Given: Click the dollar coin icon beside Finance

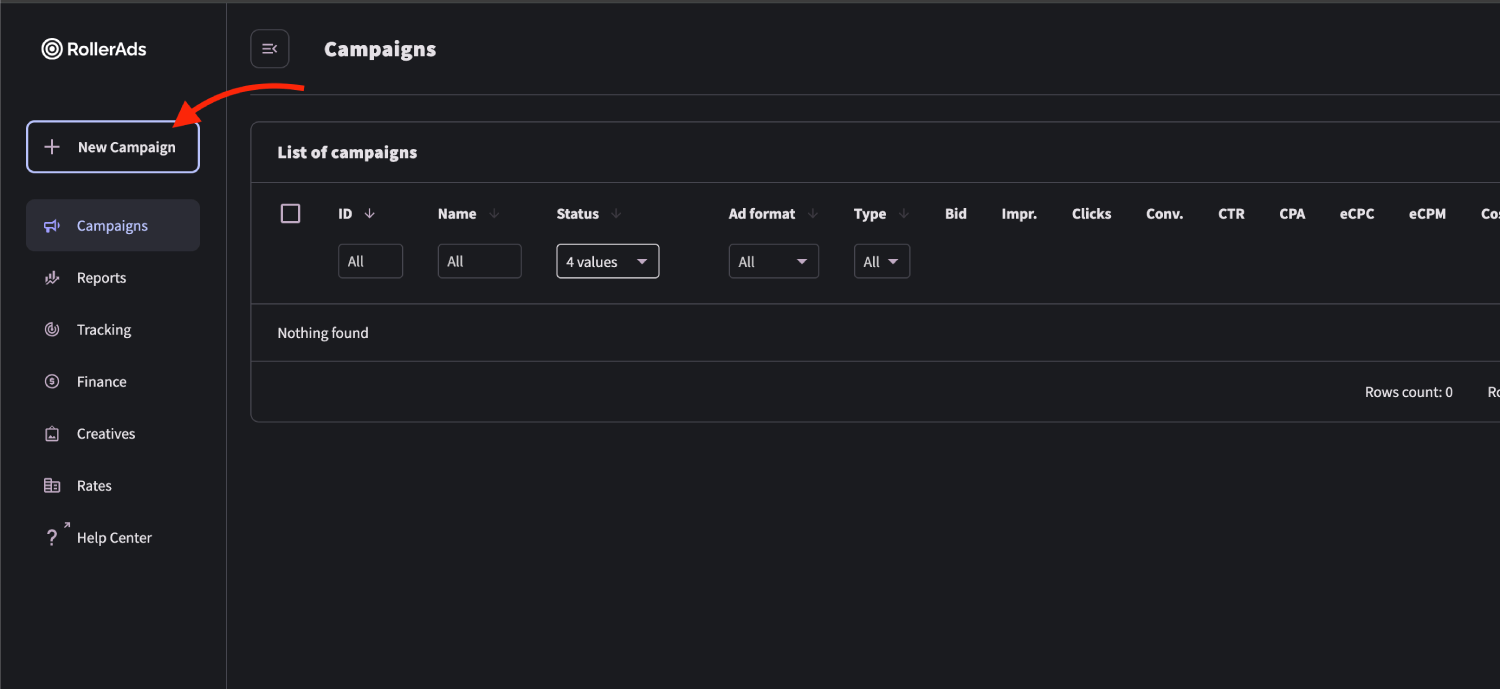Looking at the screenshot, I should coord(52,382).
